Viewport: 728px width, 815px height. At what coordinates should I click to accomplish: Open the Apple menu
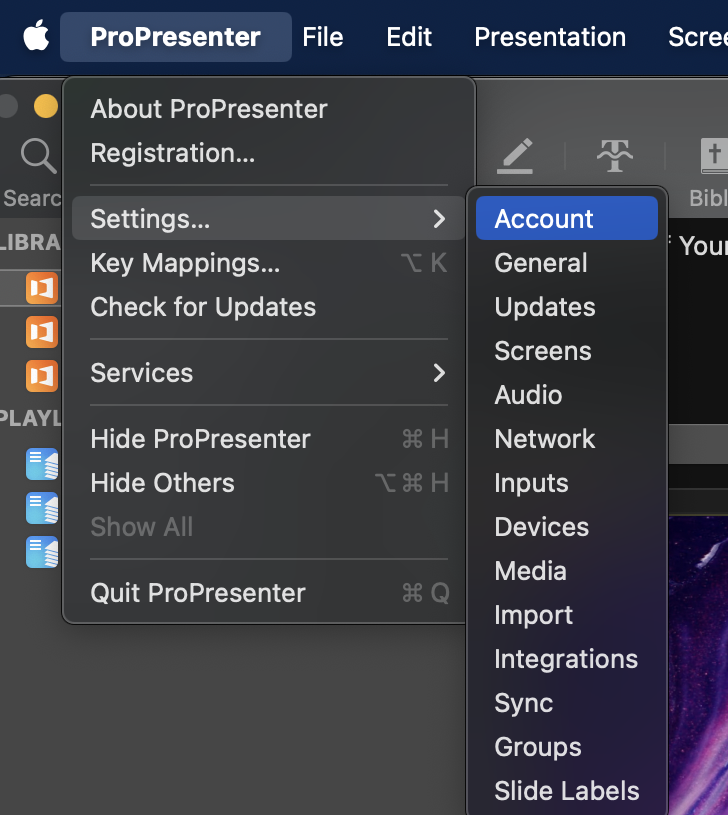coord(36,36)
